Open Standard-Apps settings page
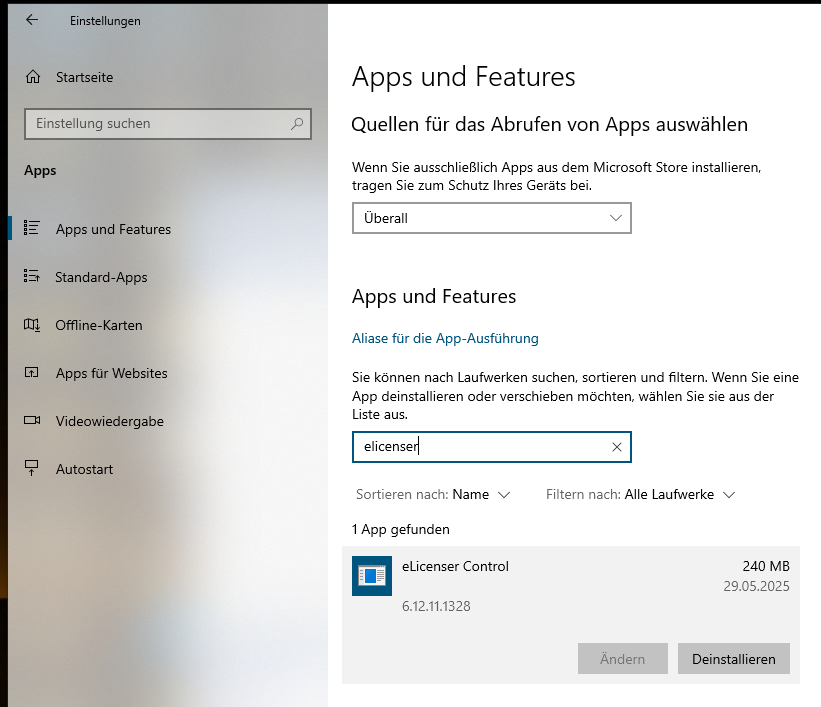Screen dimensions: 821x707 click(x=168, y=277)
